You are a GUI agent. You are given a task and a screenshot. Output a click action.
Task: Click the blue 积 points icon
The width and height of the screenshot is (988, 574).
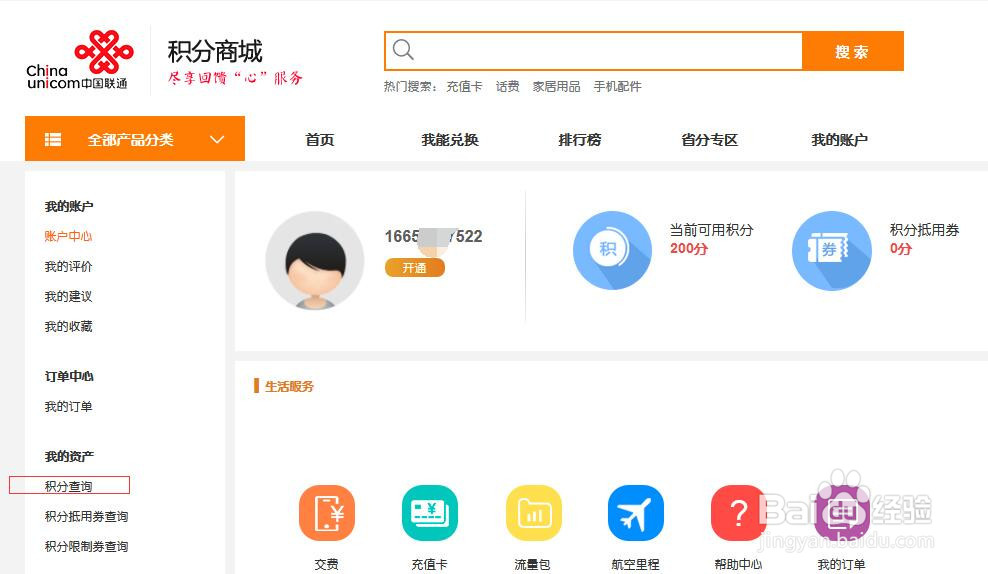[612, 250]
